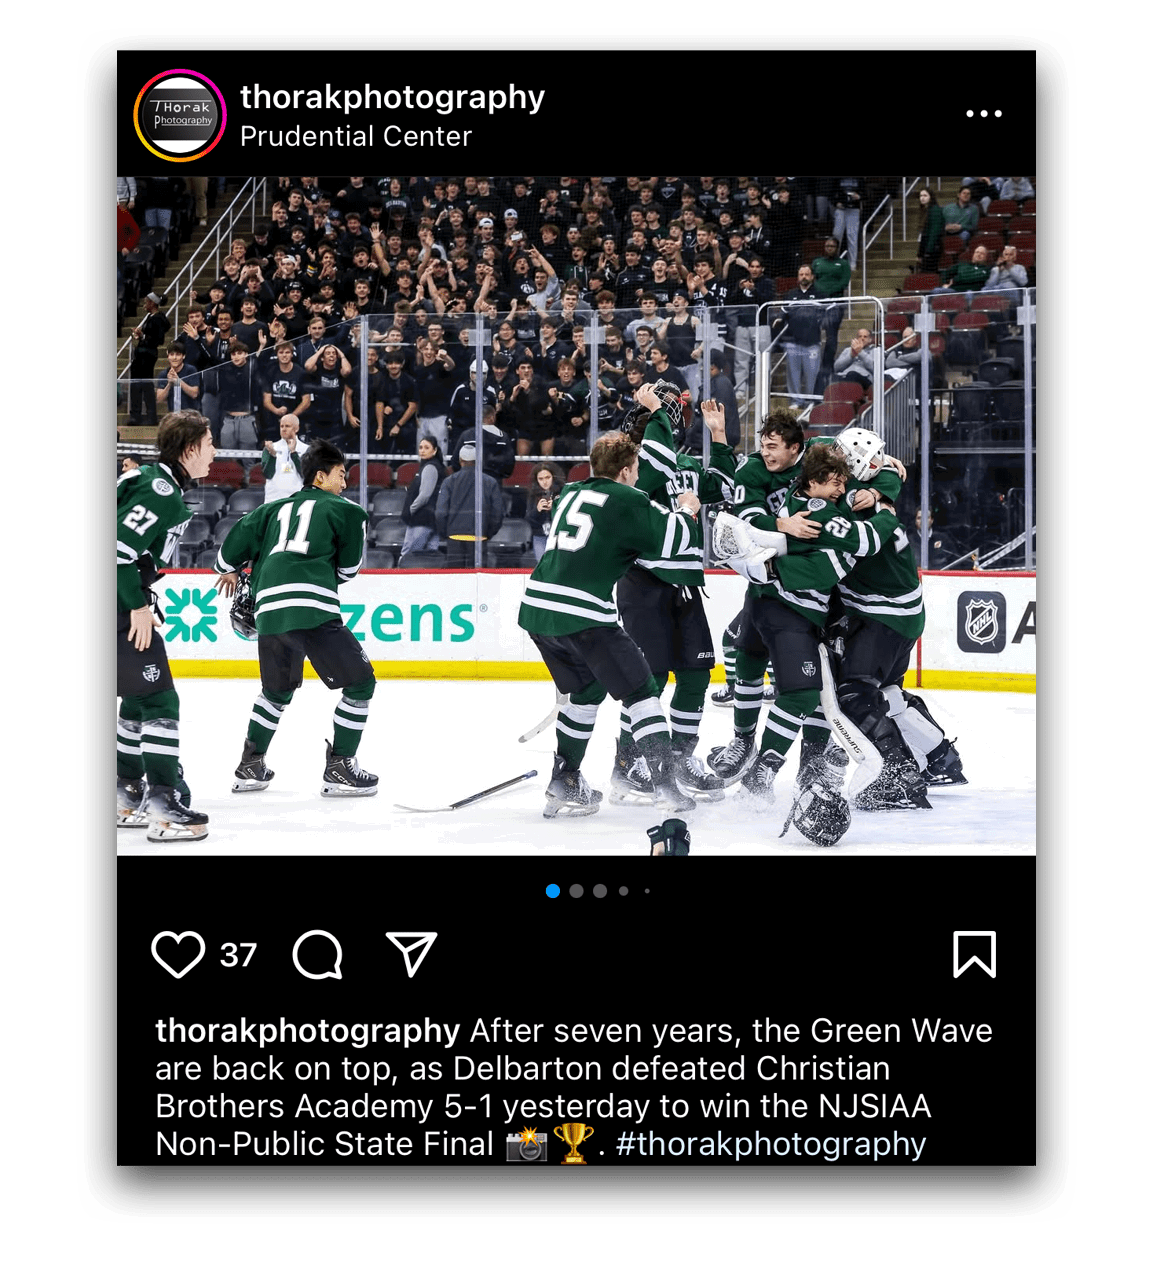Click the hockey celebration photo

pos(576,516)
